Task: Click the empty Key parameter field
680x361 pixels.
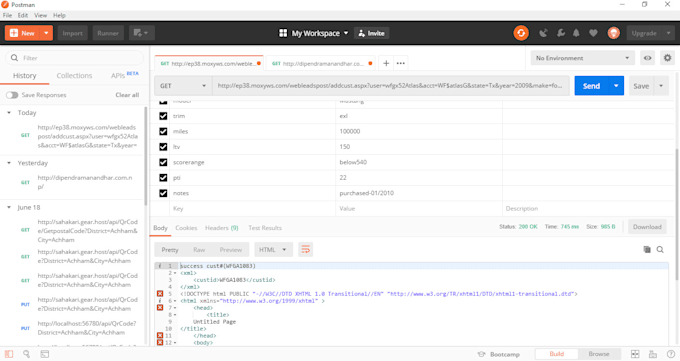Action: (x=253, y=209)
